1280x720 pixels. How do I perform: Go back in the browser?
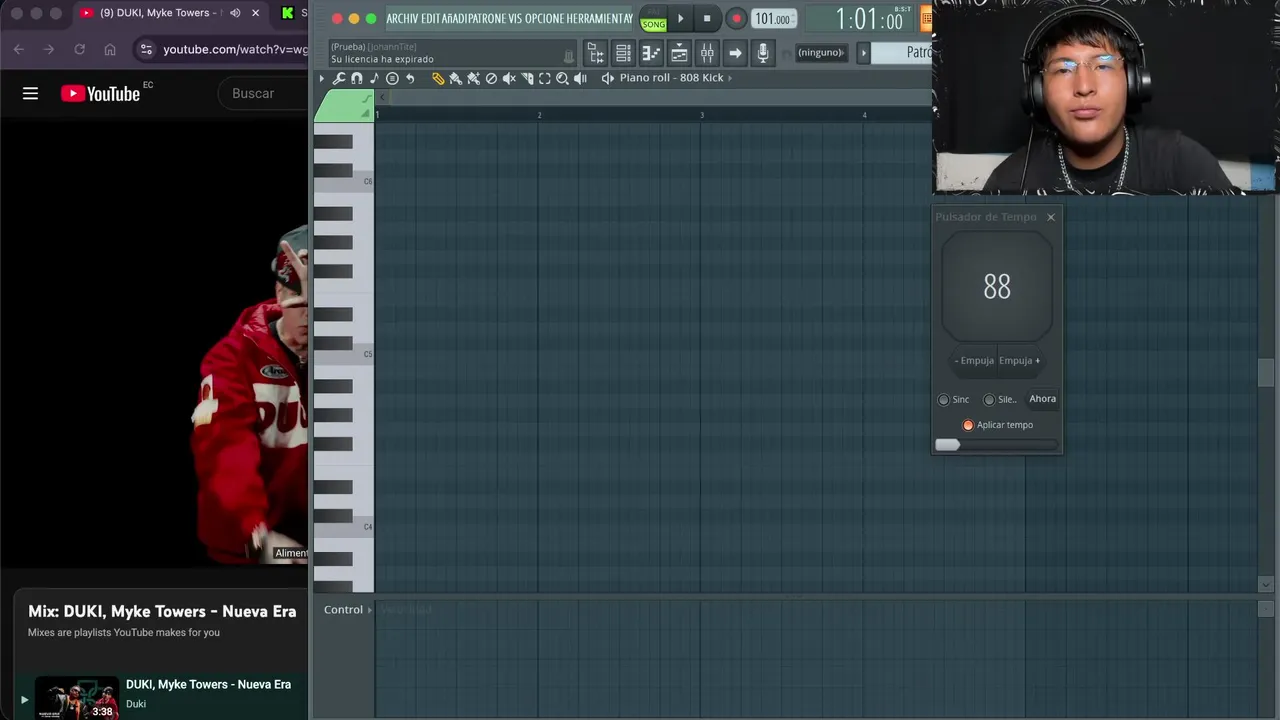(x=18, y=49)
